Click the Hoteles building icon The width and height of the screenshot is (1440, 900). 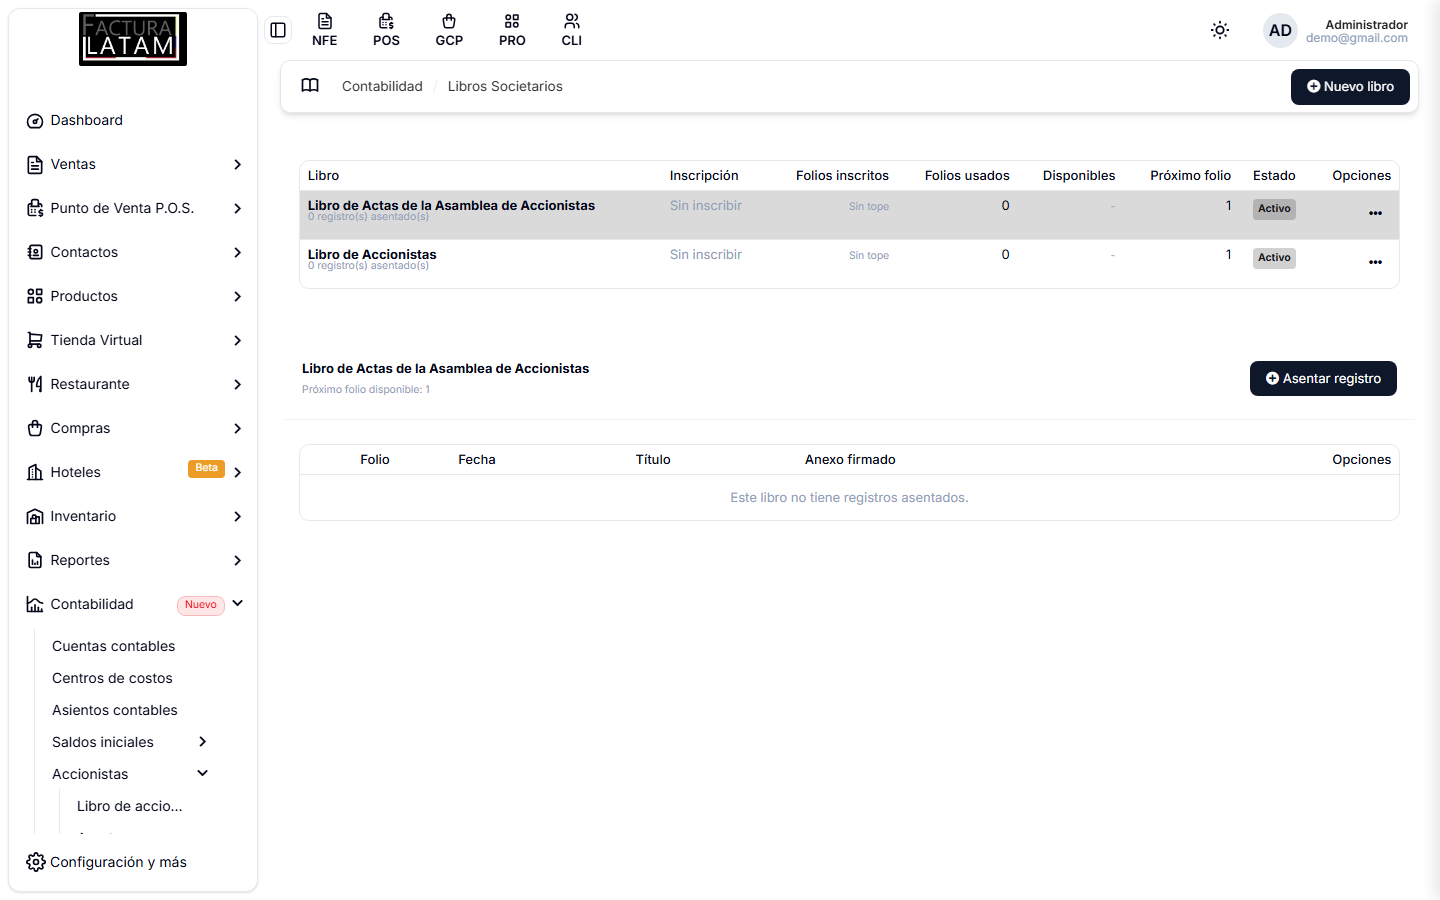coord(35,472)
